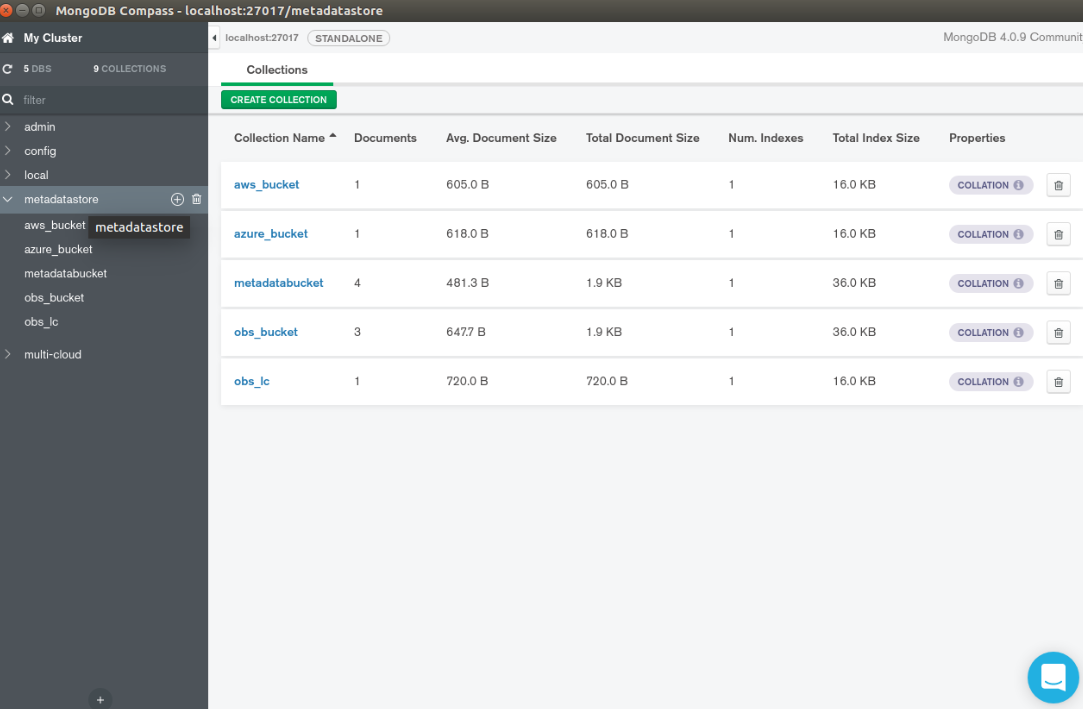Show collation info icon for obs_bucket
1083x709 pixels.
tap(1018, 332)
